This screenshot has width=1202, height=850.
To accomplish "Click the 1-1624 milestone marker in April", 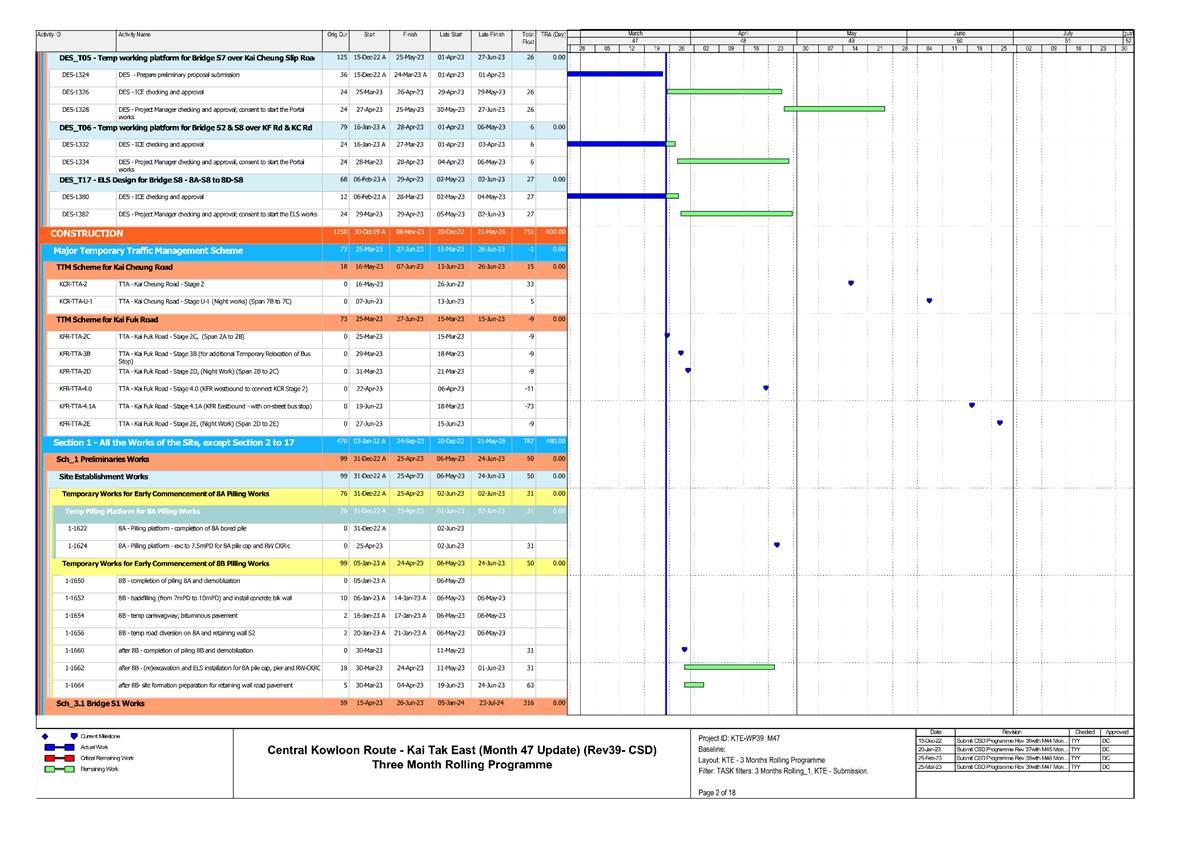I will [777, 545].
